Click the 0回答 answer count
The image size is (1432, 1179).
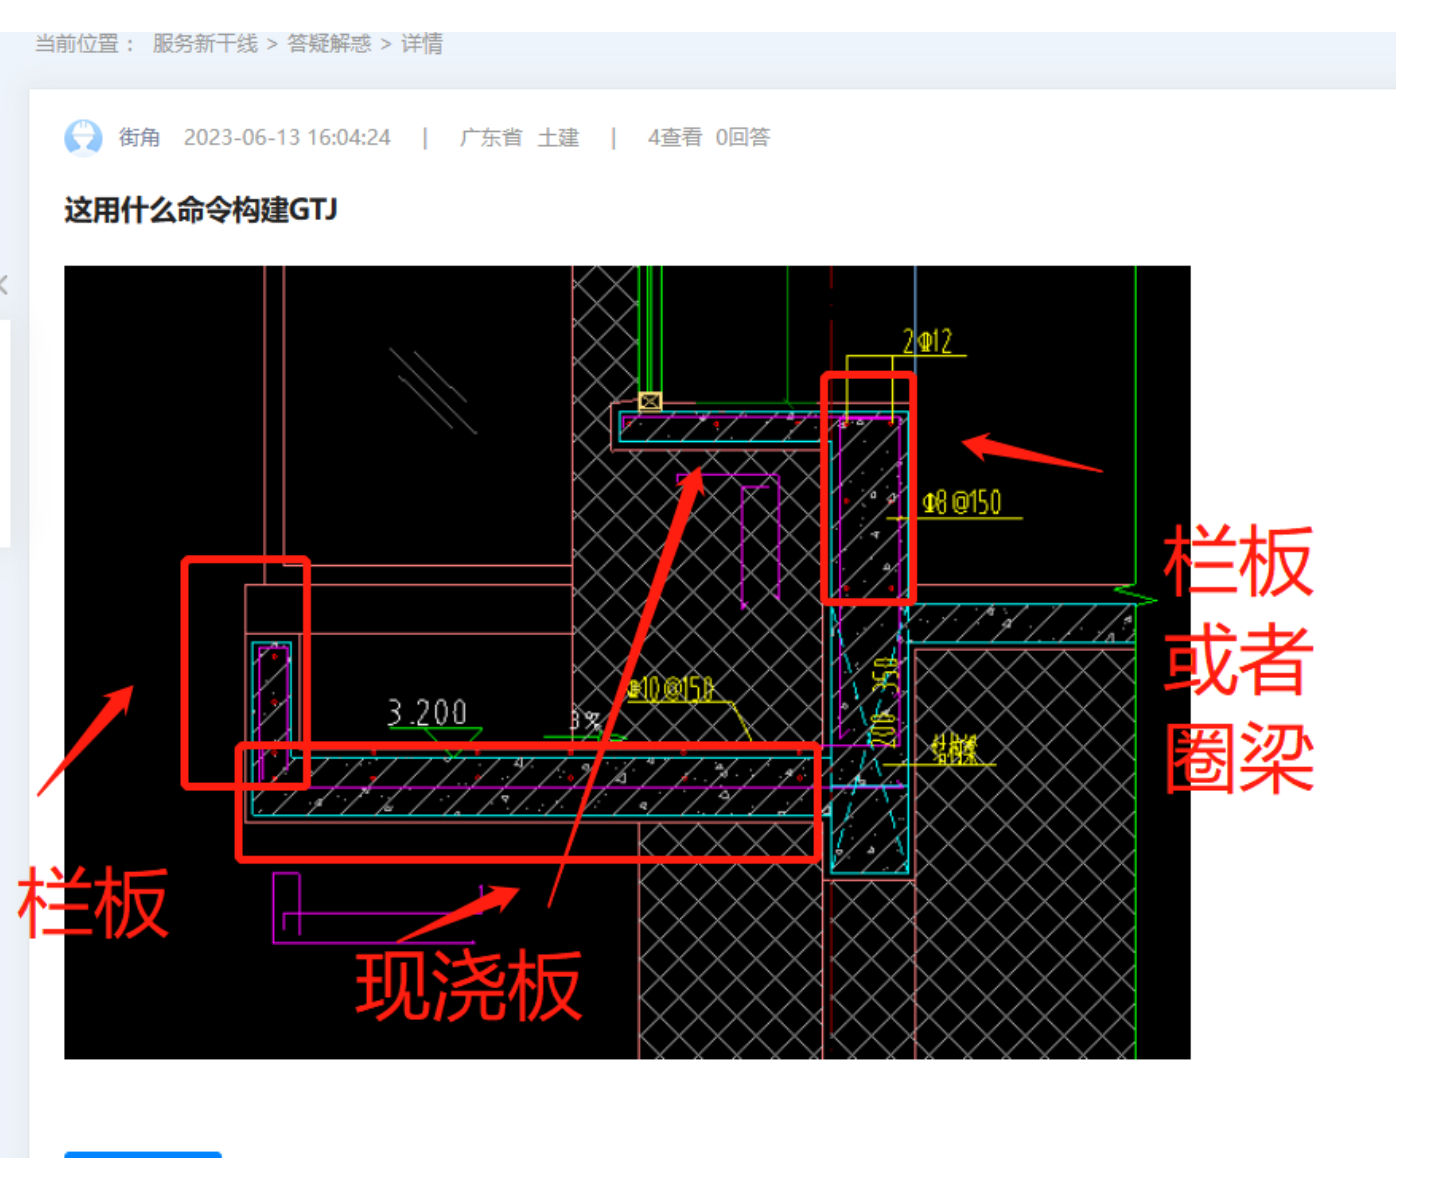coord(743,137)
